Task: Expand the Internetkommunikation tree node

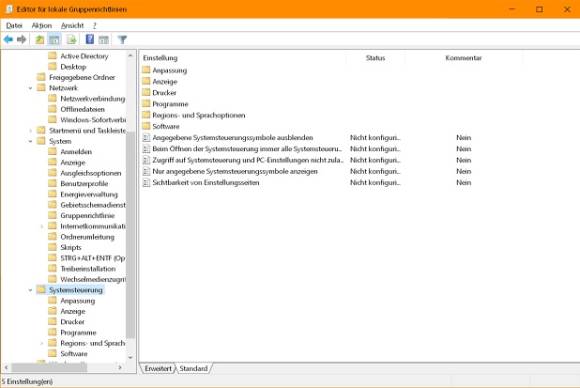Action: (x=42, y=226)
